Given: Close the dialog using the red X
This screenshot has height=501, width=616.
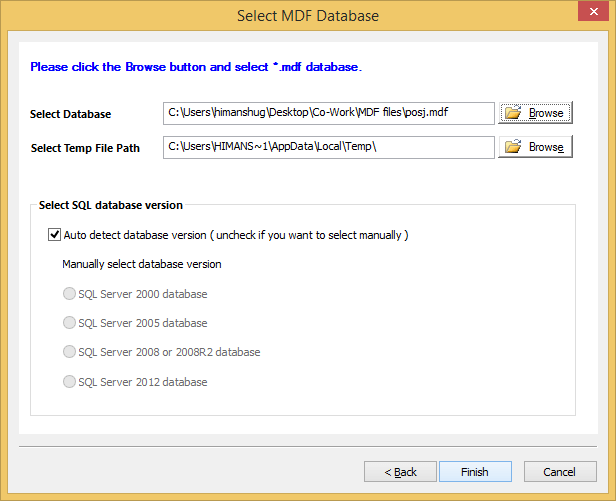Looking at the screenshot, I should 593,11.
